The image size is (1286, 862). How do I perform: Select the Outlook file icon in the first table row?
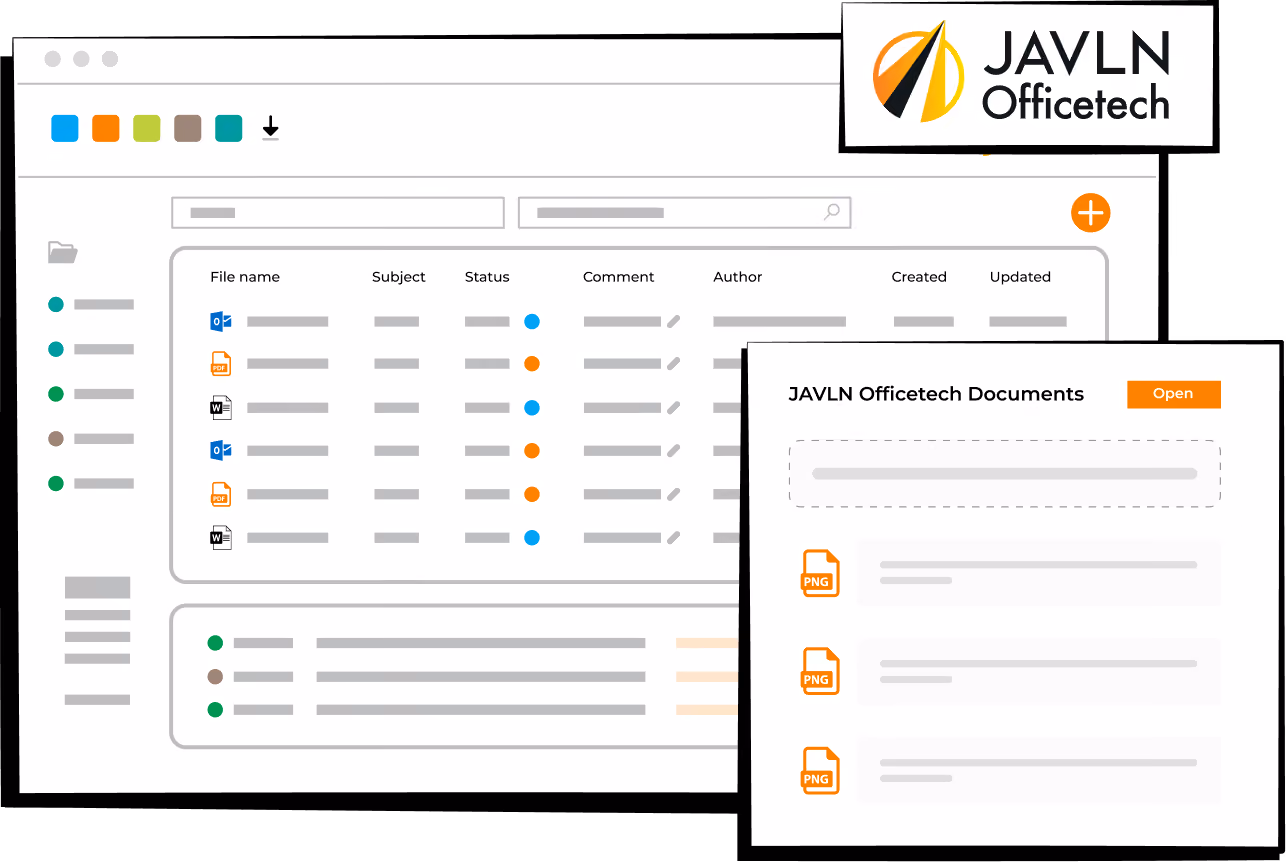[x=221, y=321]
